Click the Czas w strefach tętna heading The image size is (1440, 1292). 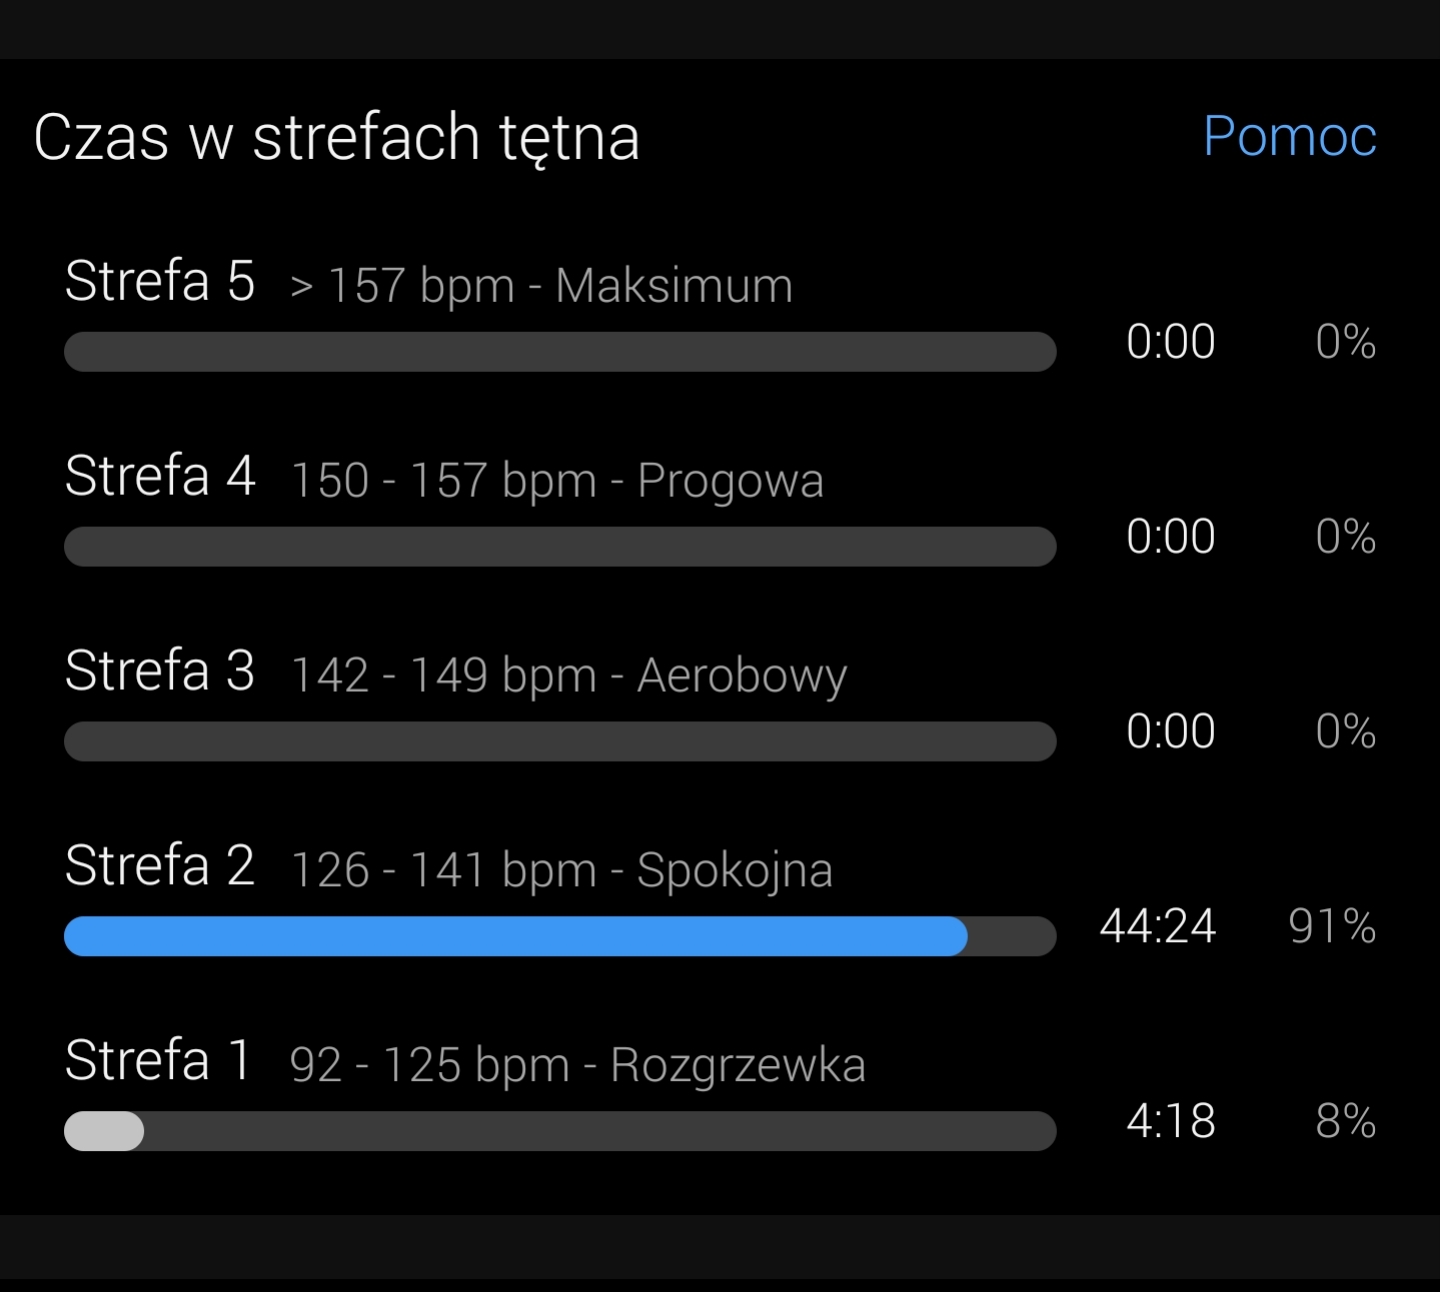(336, 137)
